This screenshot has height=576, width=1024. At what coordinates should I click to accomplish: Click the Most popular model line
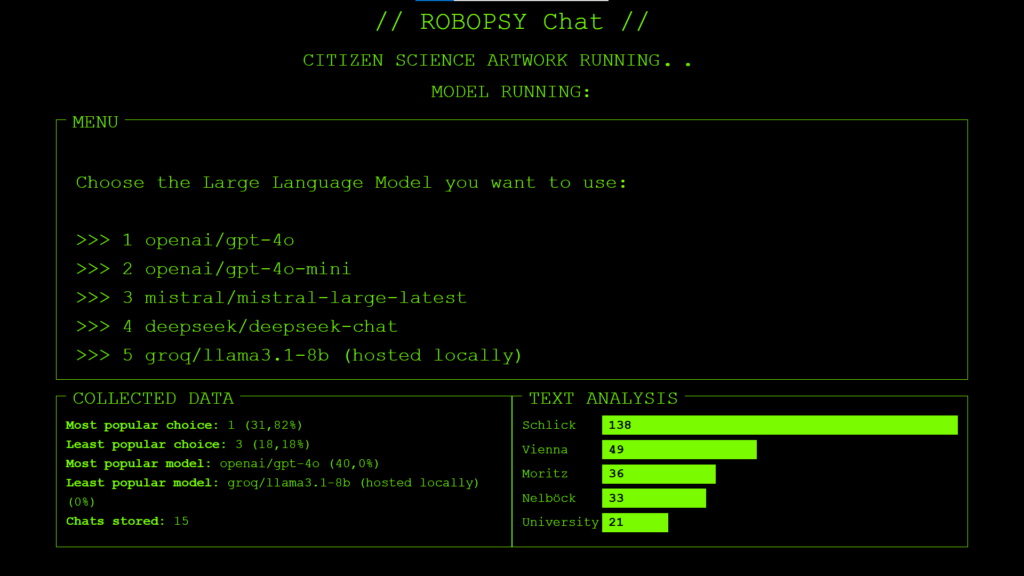point(222,463)
